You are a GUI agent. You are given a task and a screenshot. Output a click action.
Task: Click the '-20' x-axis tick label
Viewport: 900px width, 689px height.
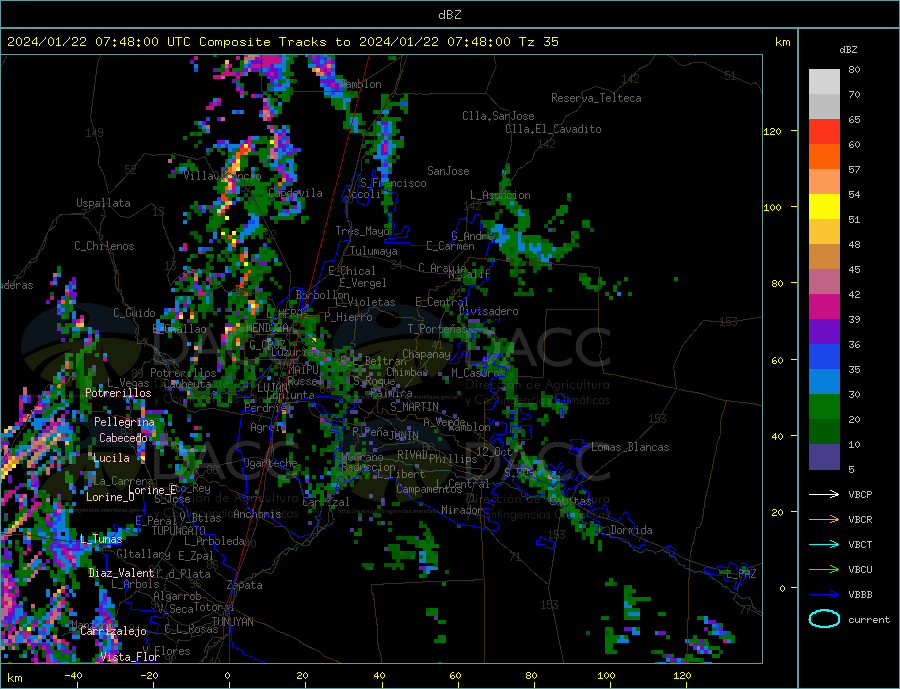pos(149,675)
